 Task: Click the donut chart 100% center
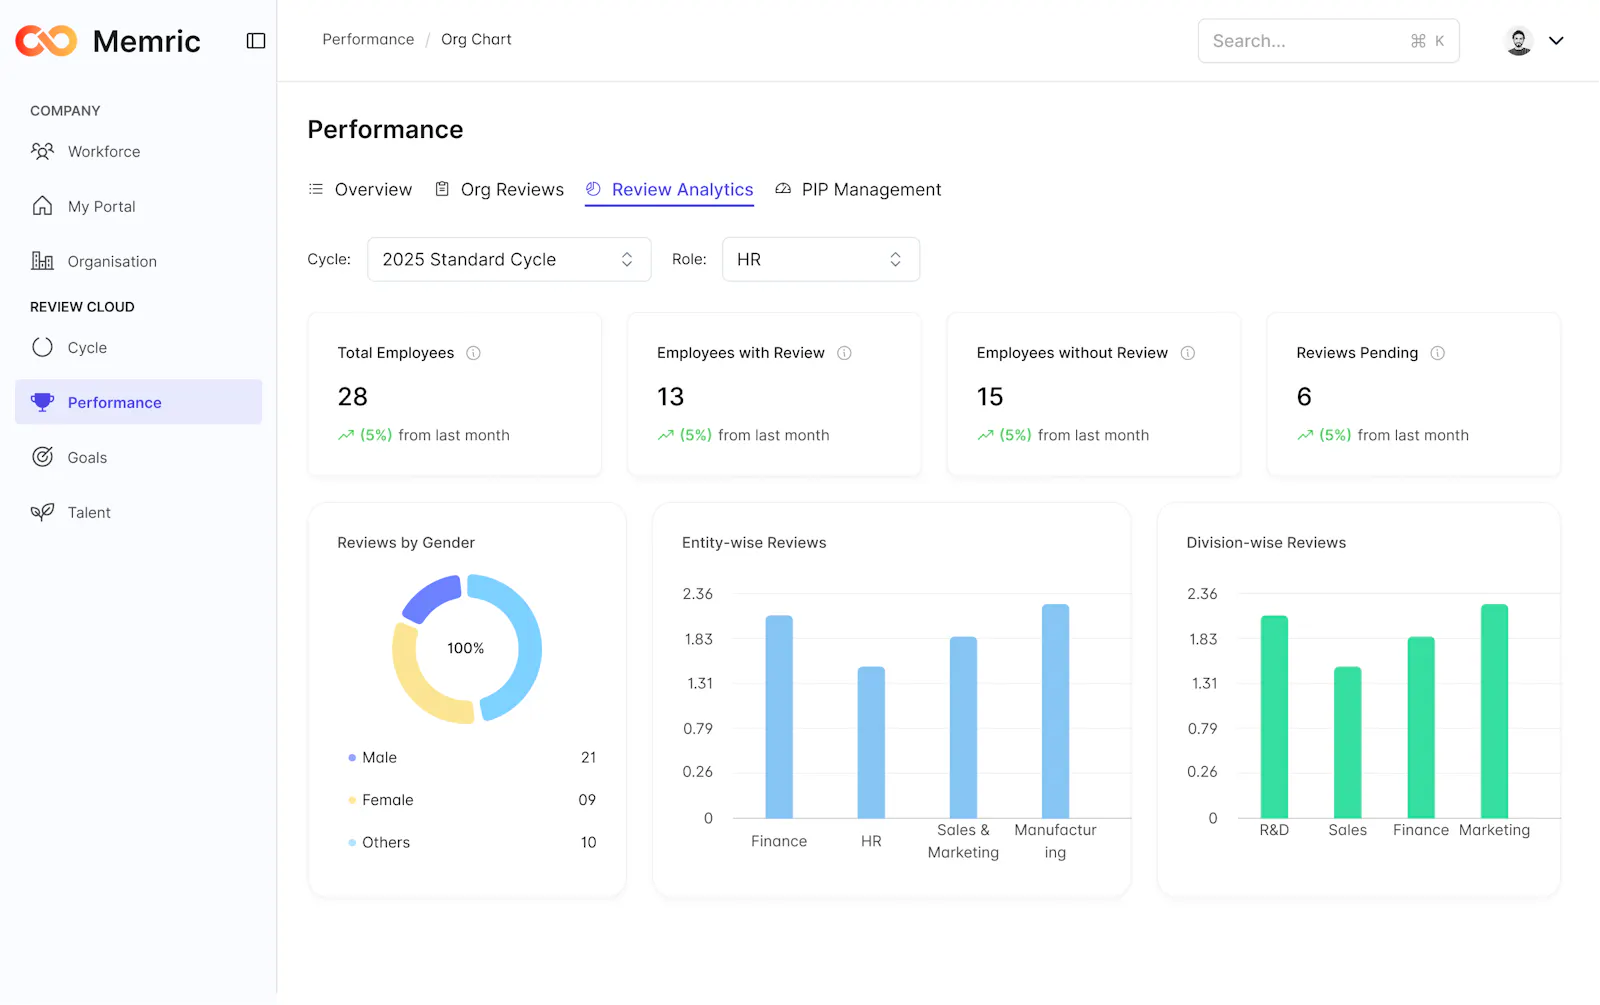tap(466, 648)
